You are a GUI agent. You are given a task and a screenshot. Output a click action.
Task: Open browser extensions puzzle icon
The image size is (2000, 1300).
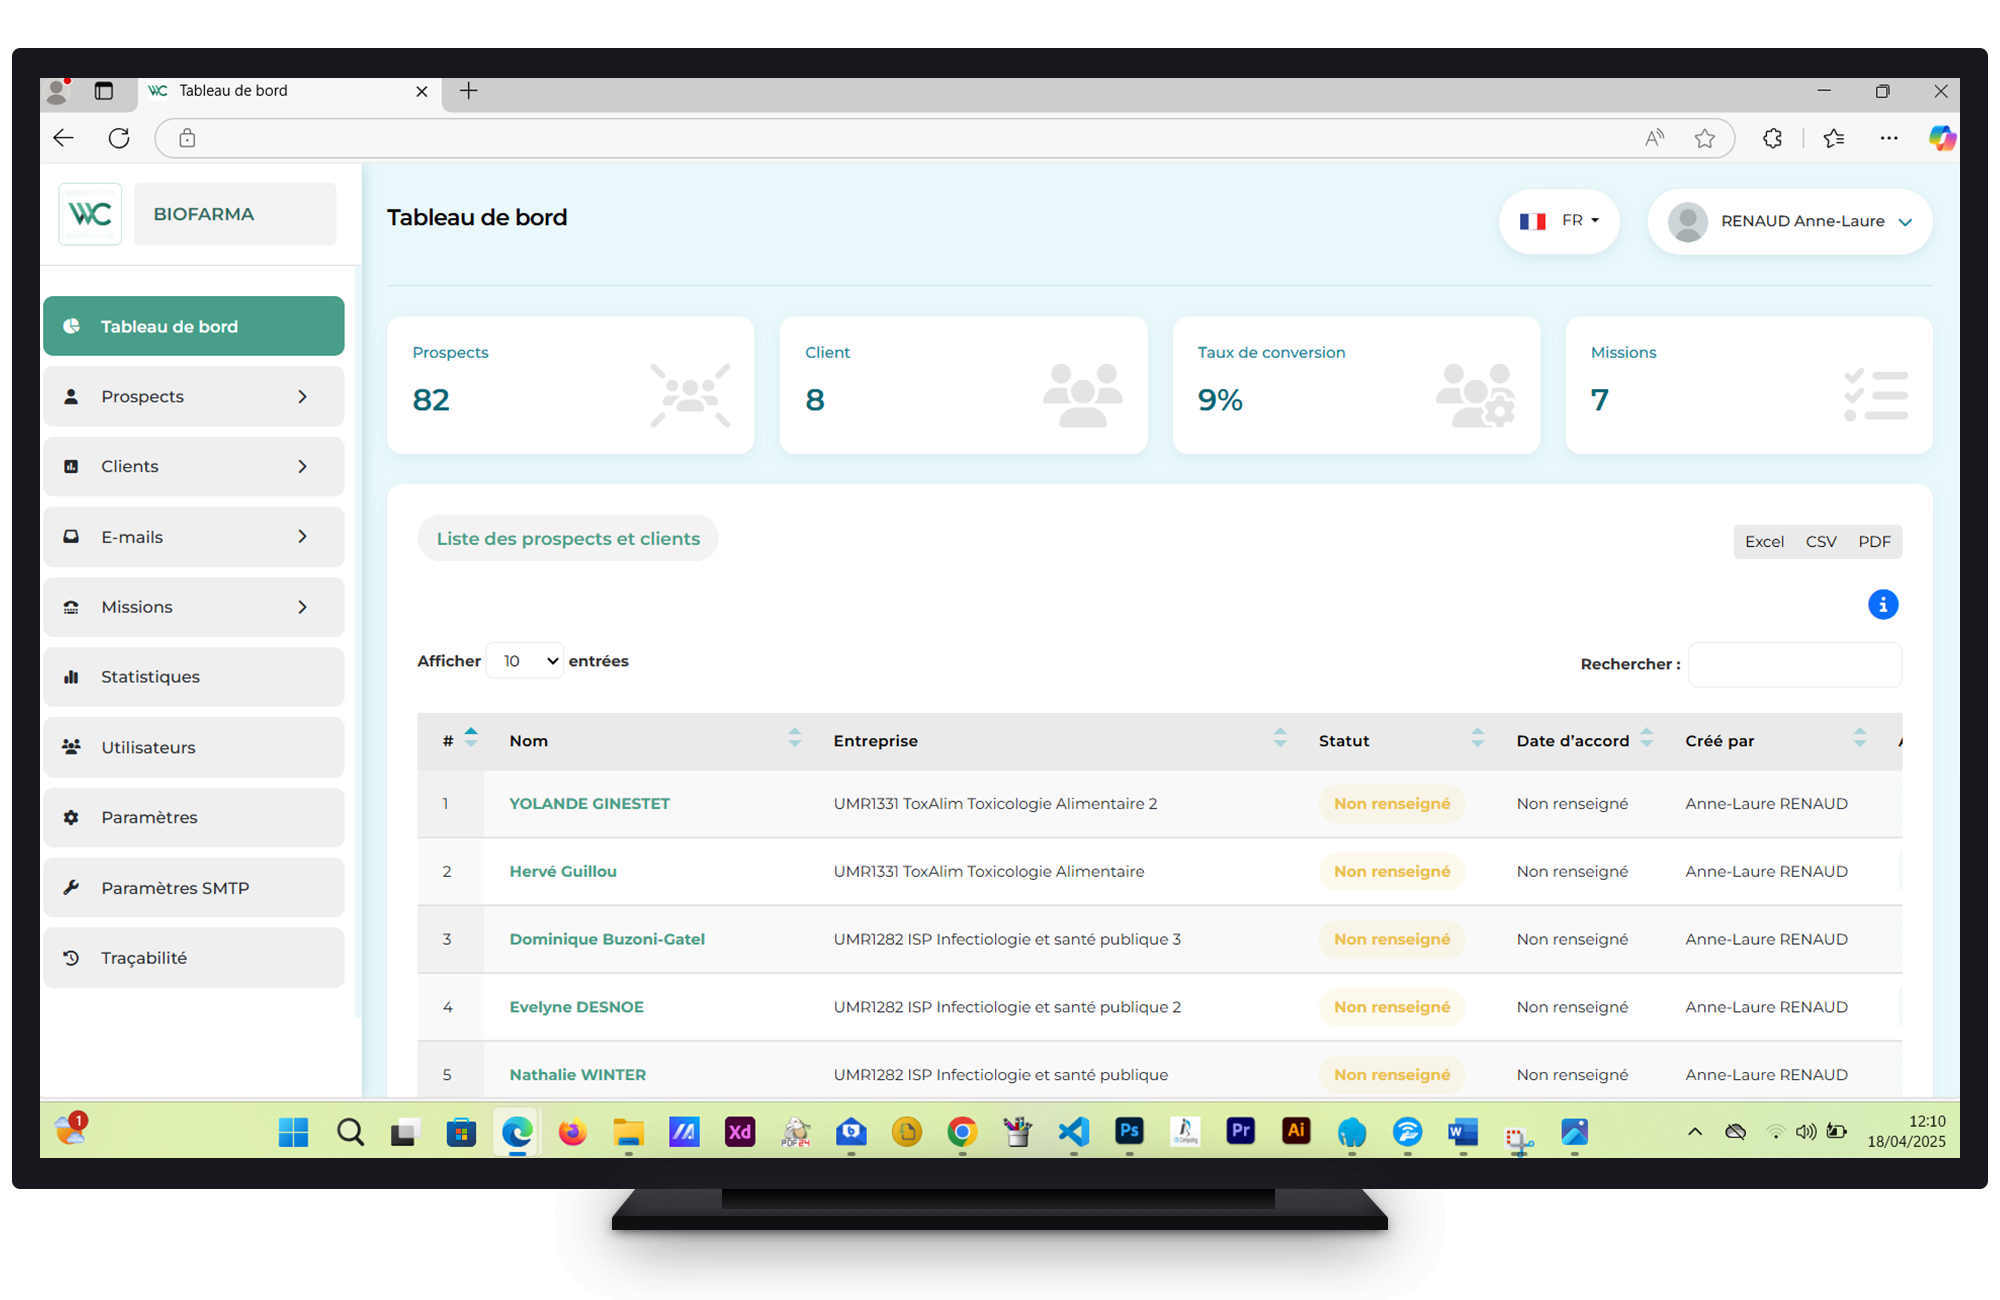tap(1772, 138)
